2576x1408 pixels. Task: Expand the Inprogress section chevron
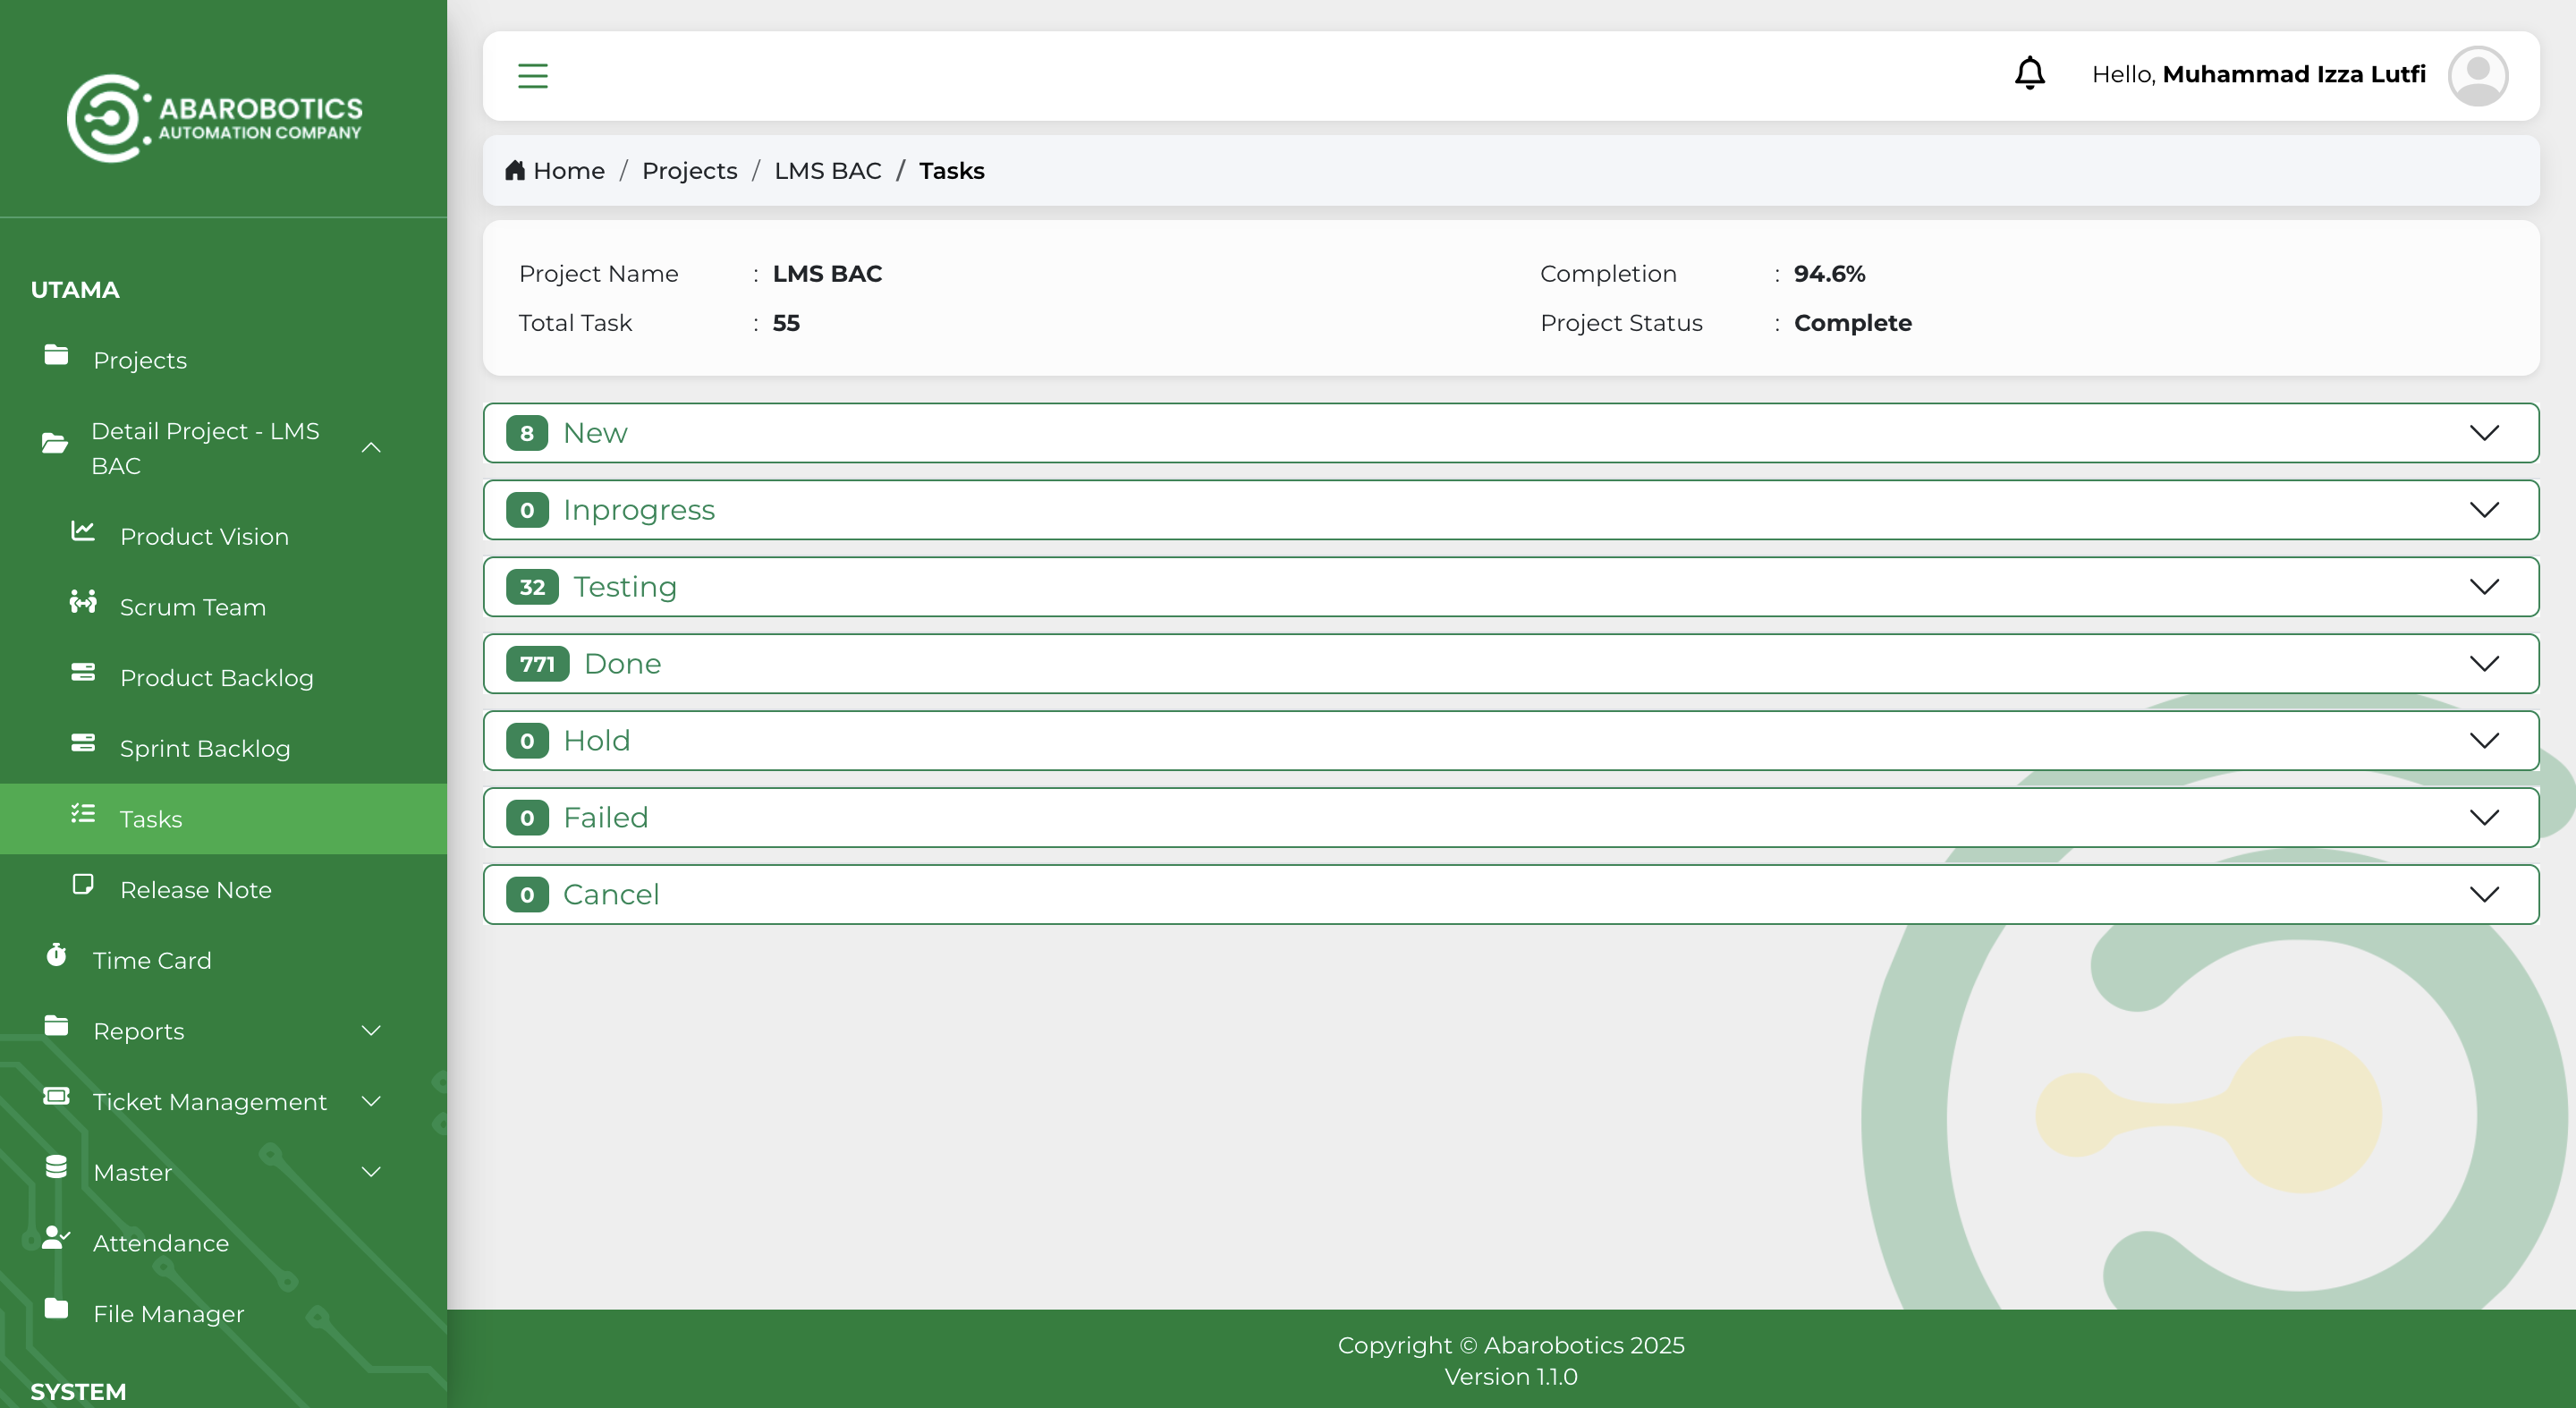(x=2484, y=510)
